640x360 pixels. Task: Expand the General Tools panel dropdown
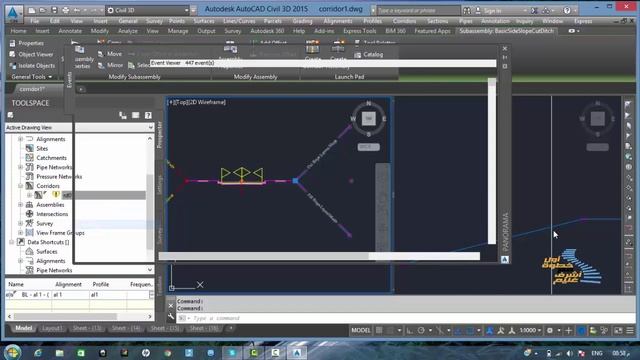[x=32, y=77]
